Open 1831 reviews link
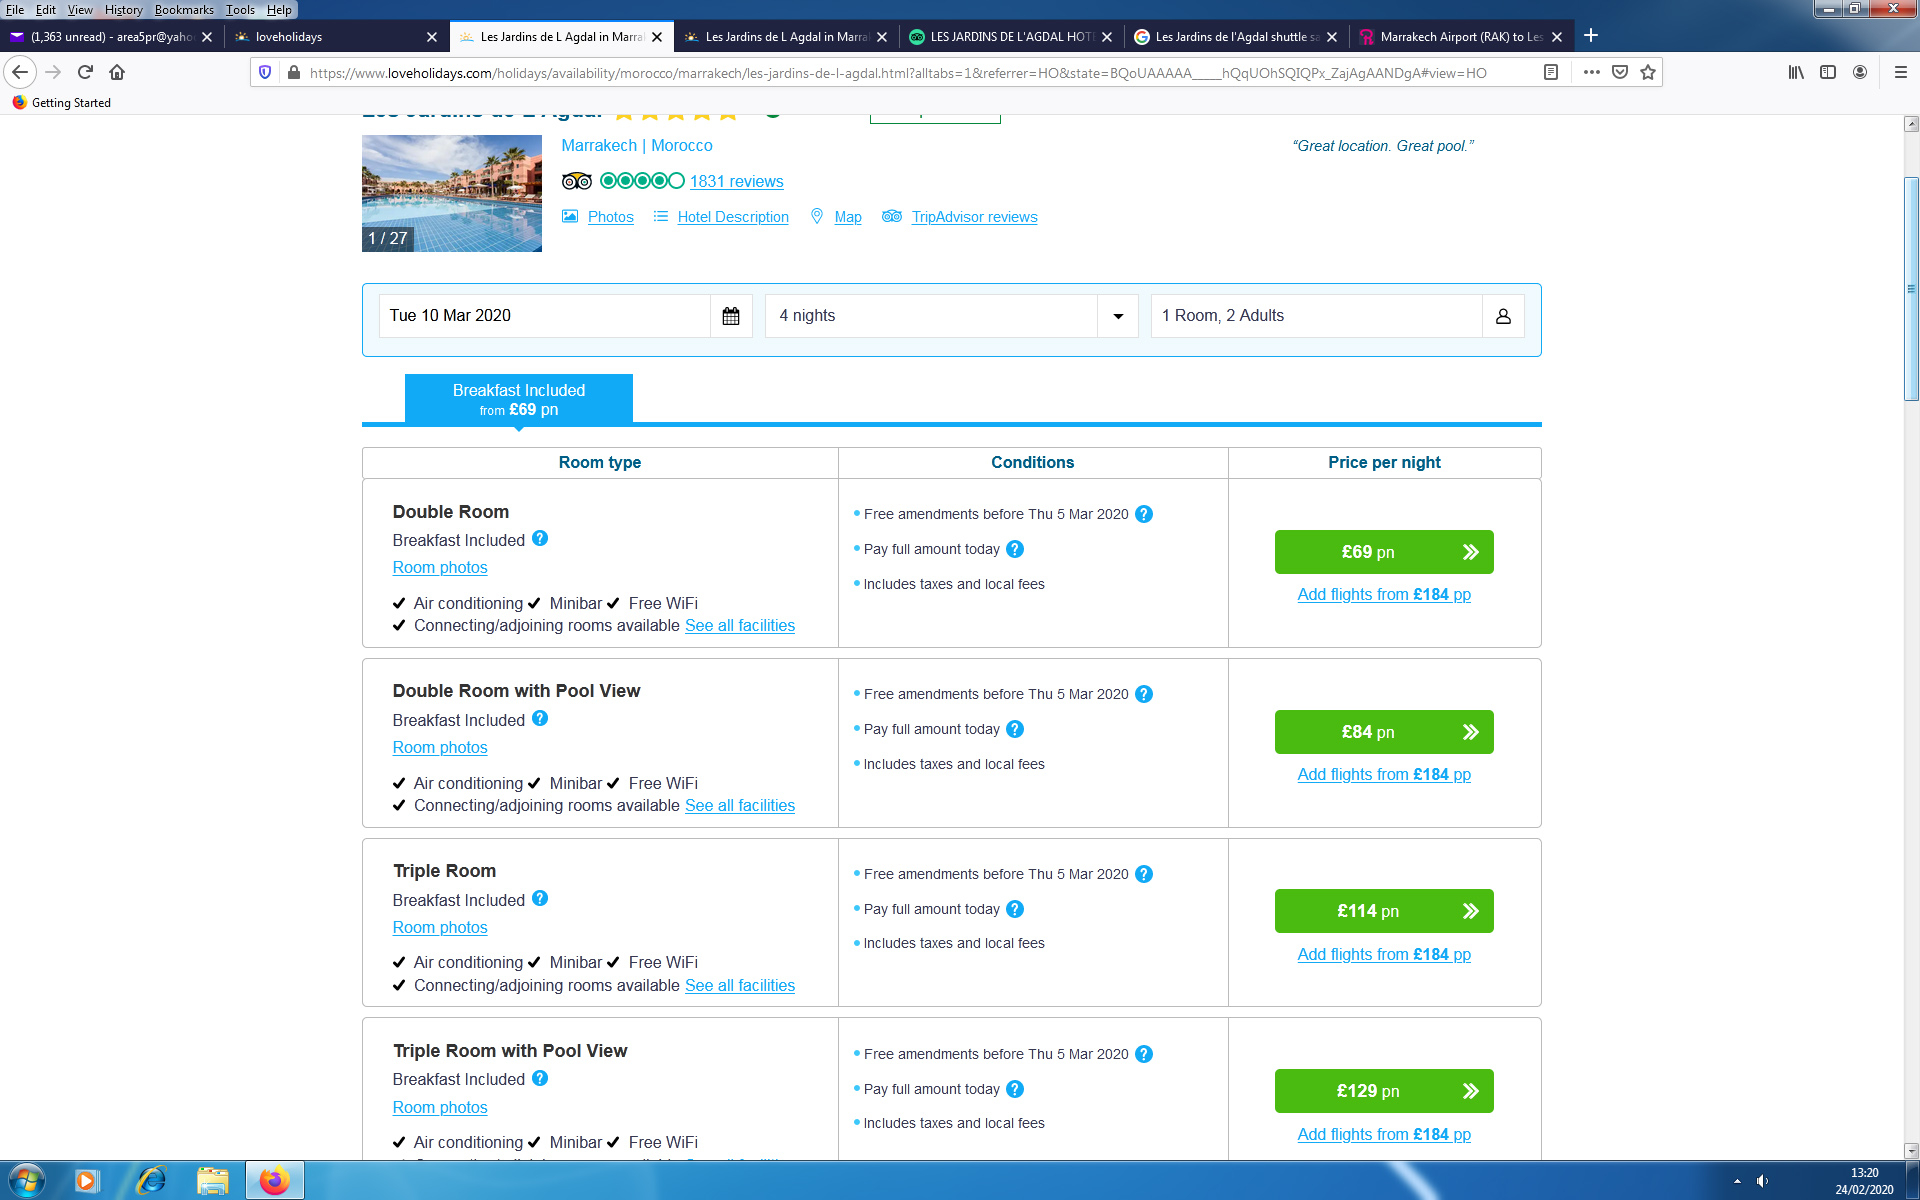Image resolution: width=1920 pixels, height=1200 pixels. (736, 181)
